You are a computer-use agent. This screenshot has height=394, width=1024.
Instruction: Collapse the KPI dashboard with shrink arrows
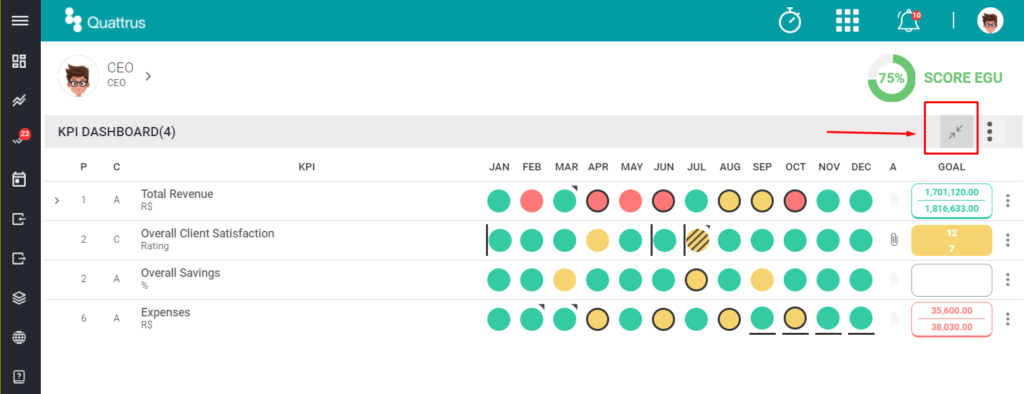click(955, 133)
